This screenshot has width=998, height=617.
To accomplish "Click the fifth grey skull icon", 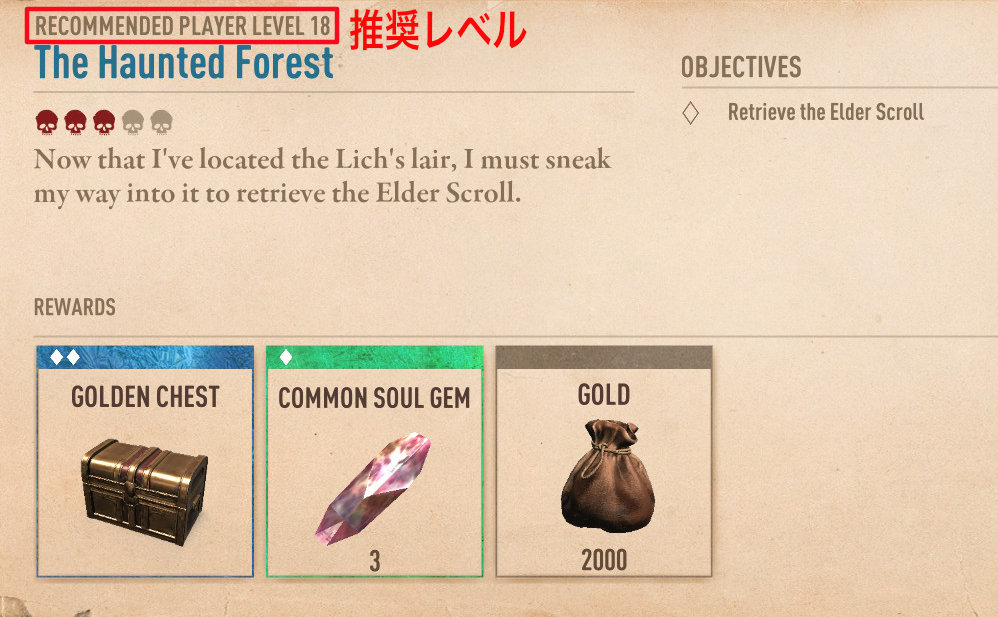I will (x=162, y=122).
